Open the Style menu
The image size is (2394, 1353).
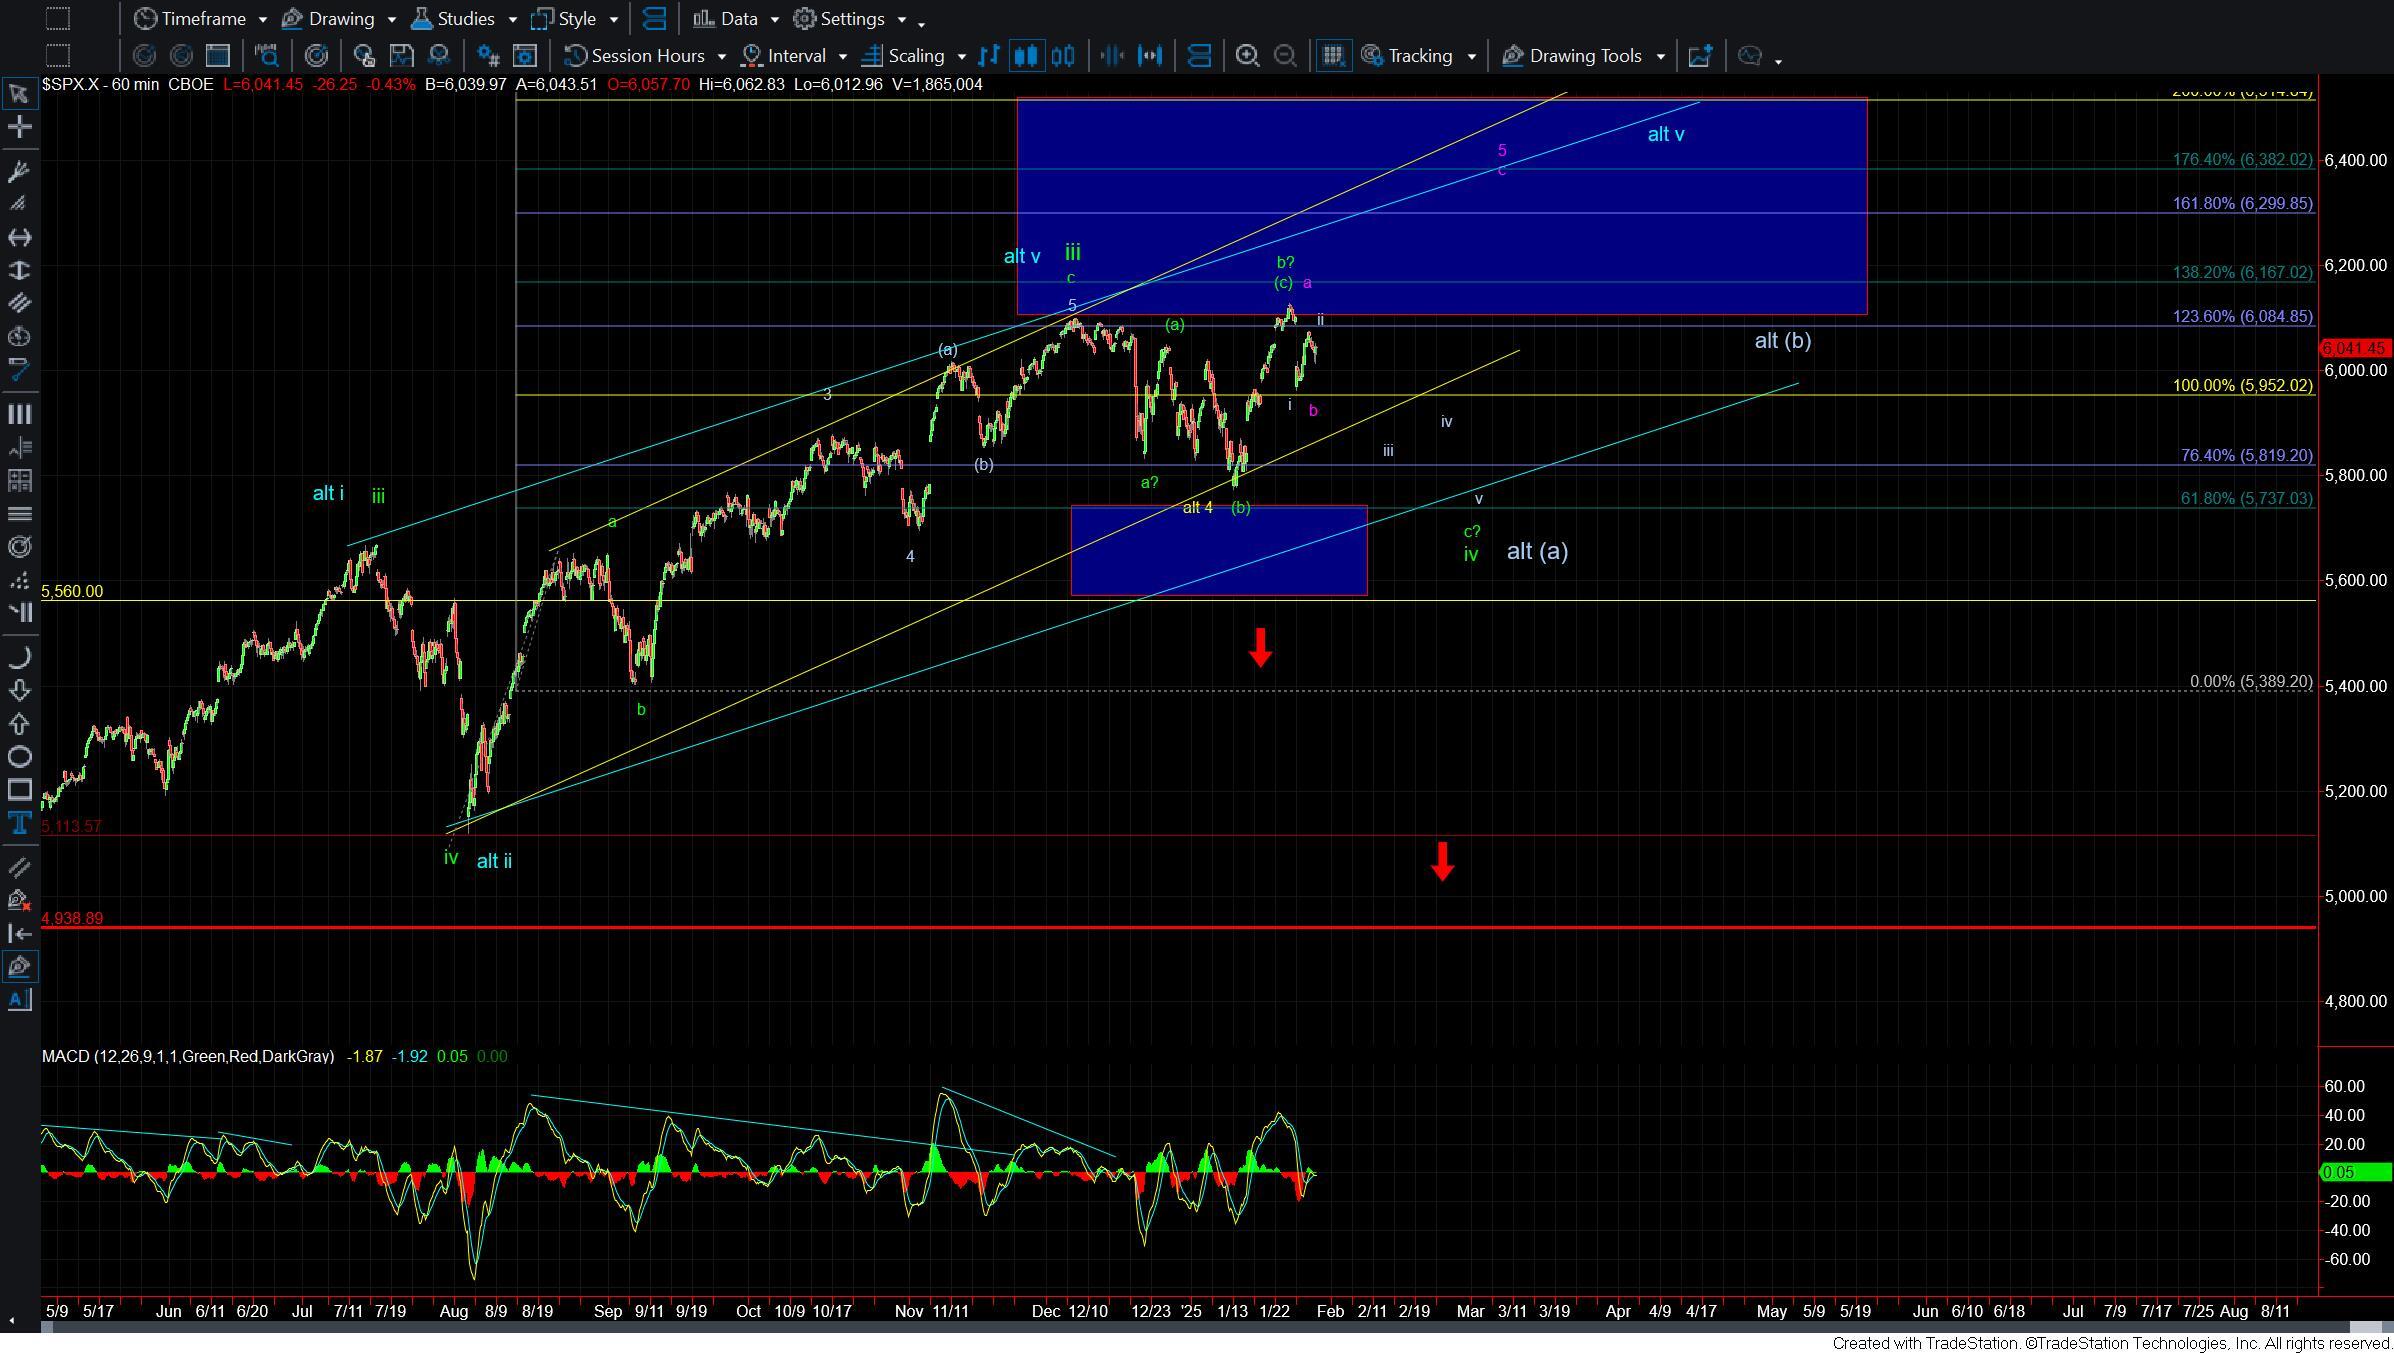pos(564,19)
